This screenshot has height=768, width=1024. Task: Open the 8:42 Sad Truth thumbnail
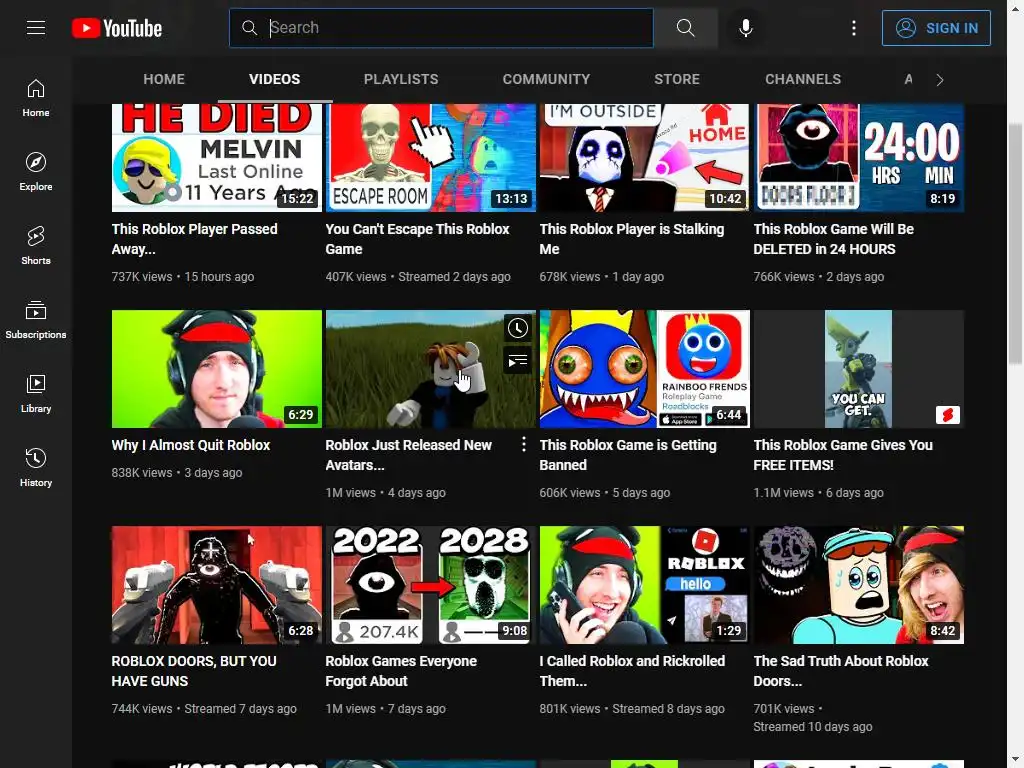click(859, 585)
